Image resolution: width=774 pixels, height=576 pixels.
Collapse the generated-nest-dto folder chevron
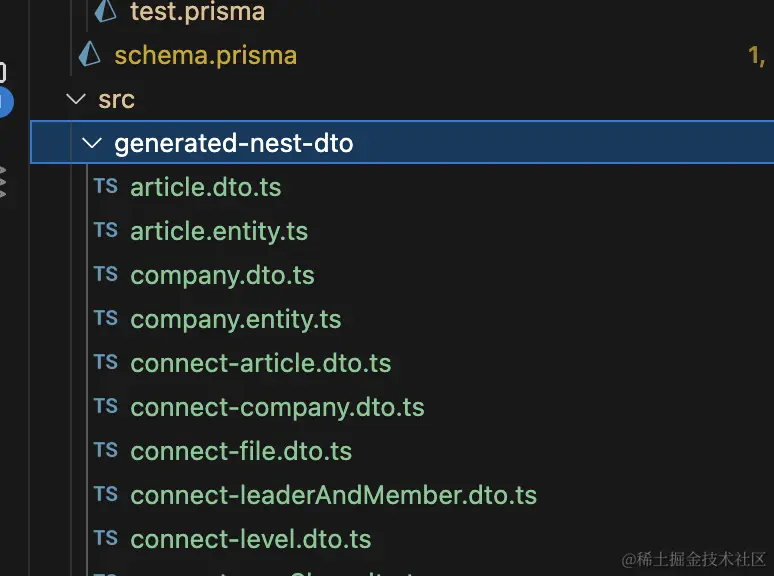point(92,143)
